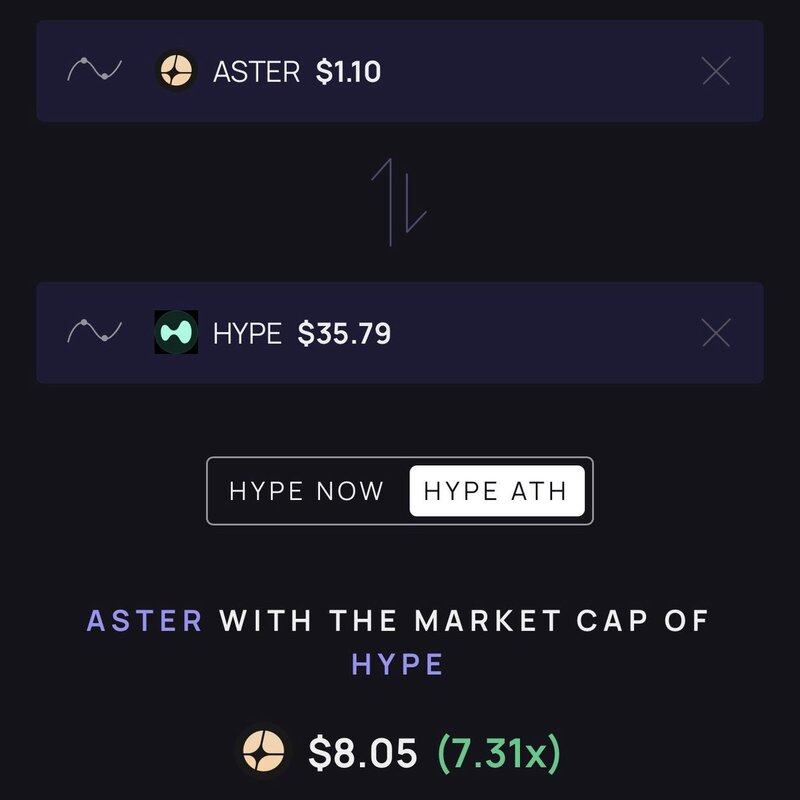Click the purple ASTER link in heading
The width and height of the screenshot is (800, 800).
145,620
